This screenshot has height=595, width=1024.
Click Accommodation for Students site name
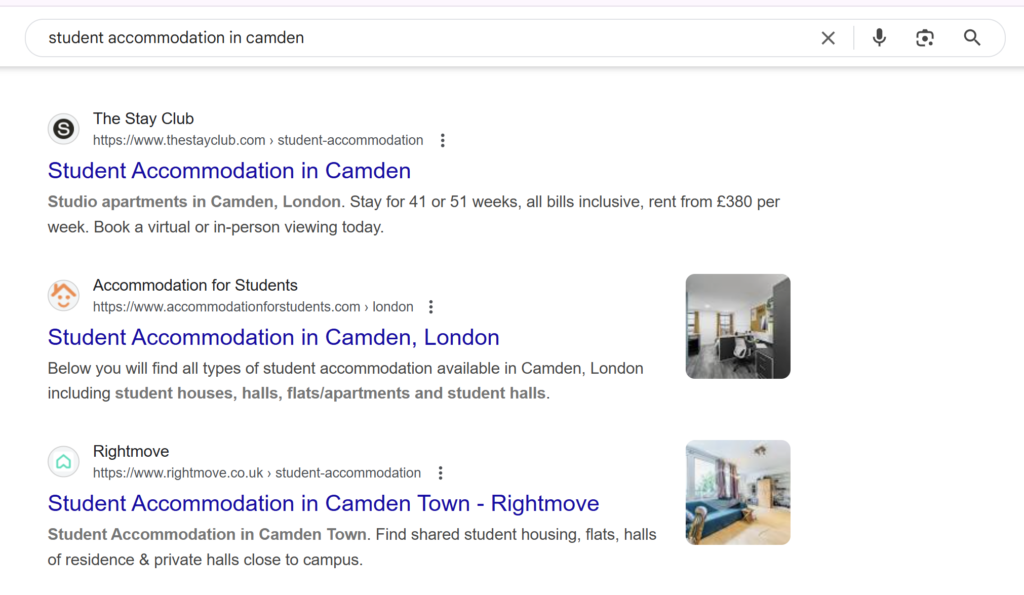tap(195, 285)
